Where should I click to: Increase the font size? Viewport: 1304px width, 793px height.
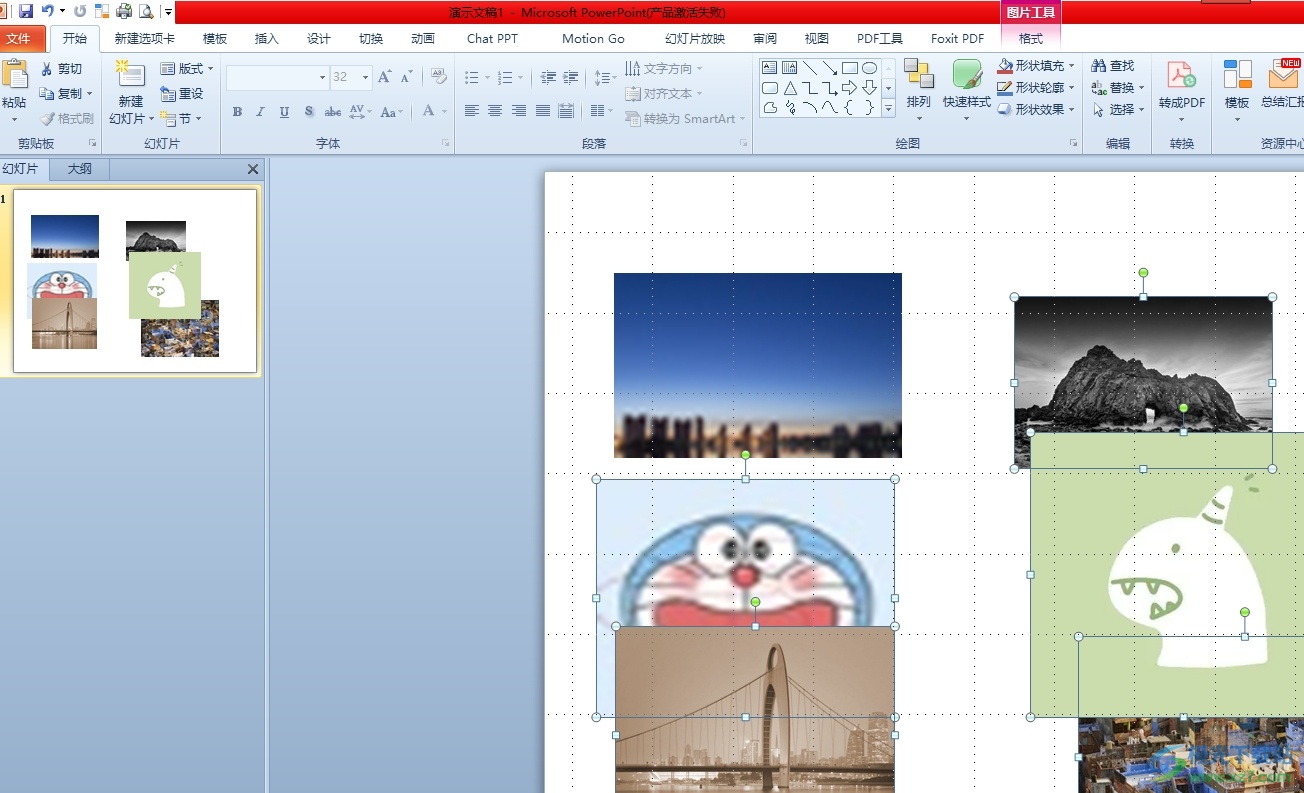click(384, 77)
